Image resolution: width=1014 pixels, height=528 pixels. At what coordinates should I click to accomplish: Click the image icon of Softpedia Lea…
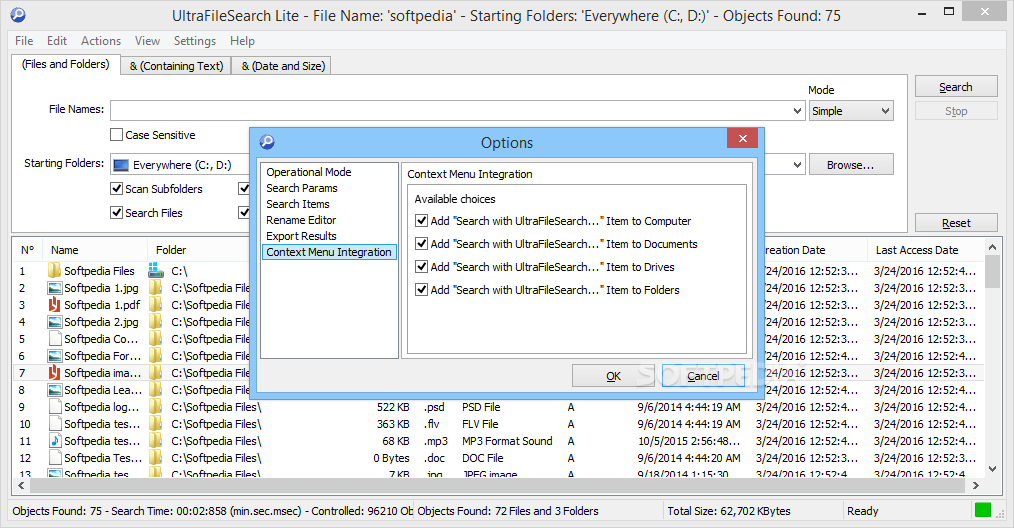54,390
